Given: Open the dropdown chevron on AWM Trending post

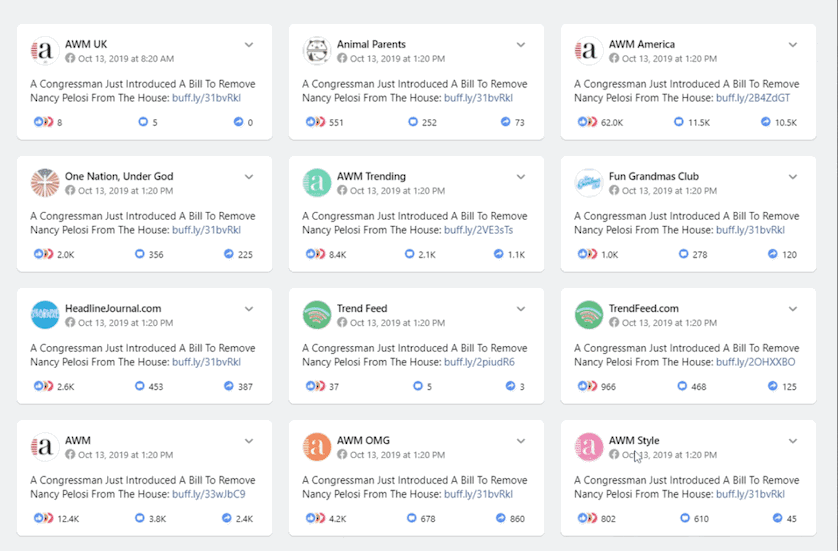Looking at the screenshot, I should [521, 177].
